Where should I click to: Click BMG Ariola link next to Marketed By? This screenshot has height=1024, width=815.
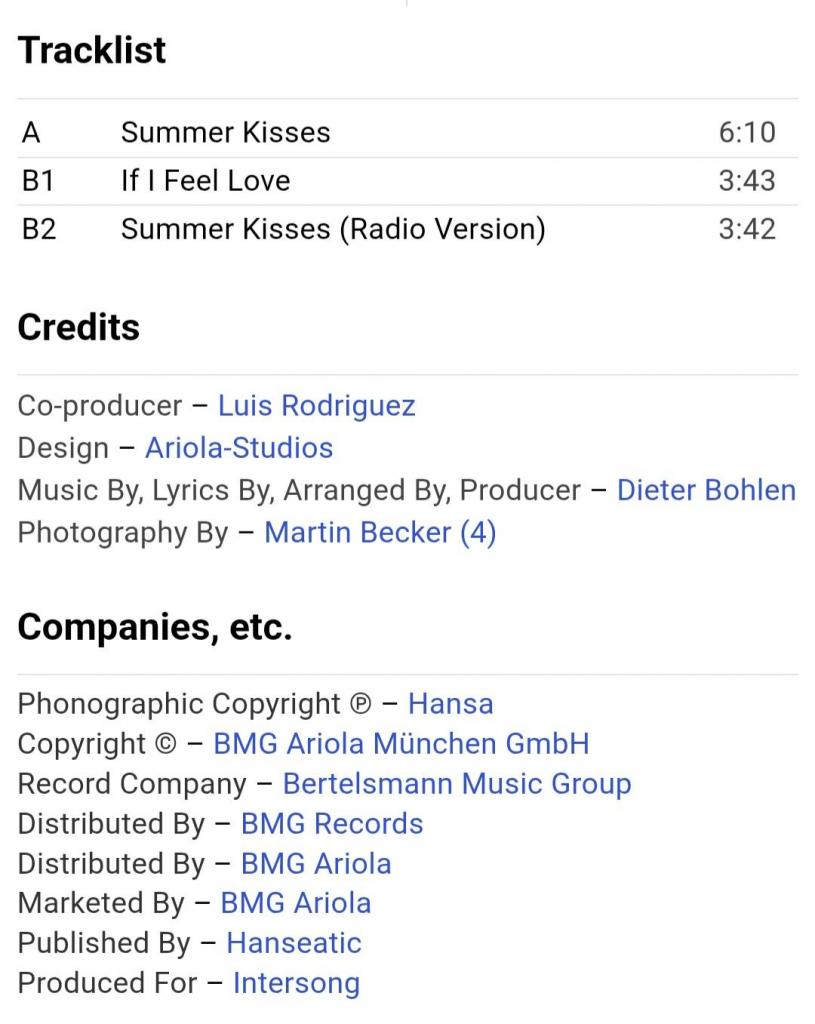pyautogui.click(x=295, y=903)
